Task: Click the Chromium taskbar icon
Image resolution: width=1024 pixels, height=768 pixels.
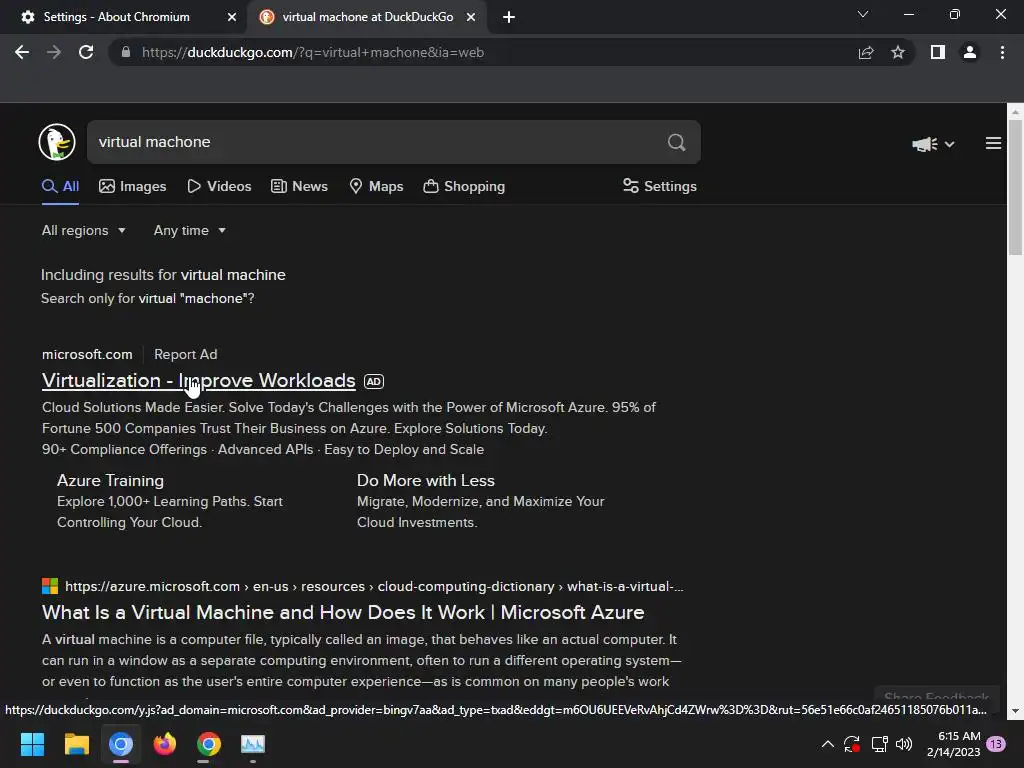Action: click(121, 744)
